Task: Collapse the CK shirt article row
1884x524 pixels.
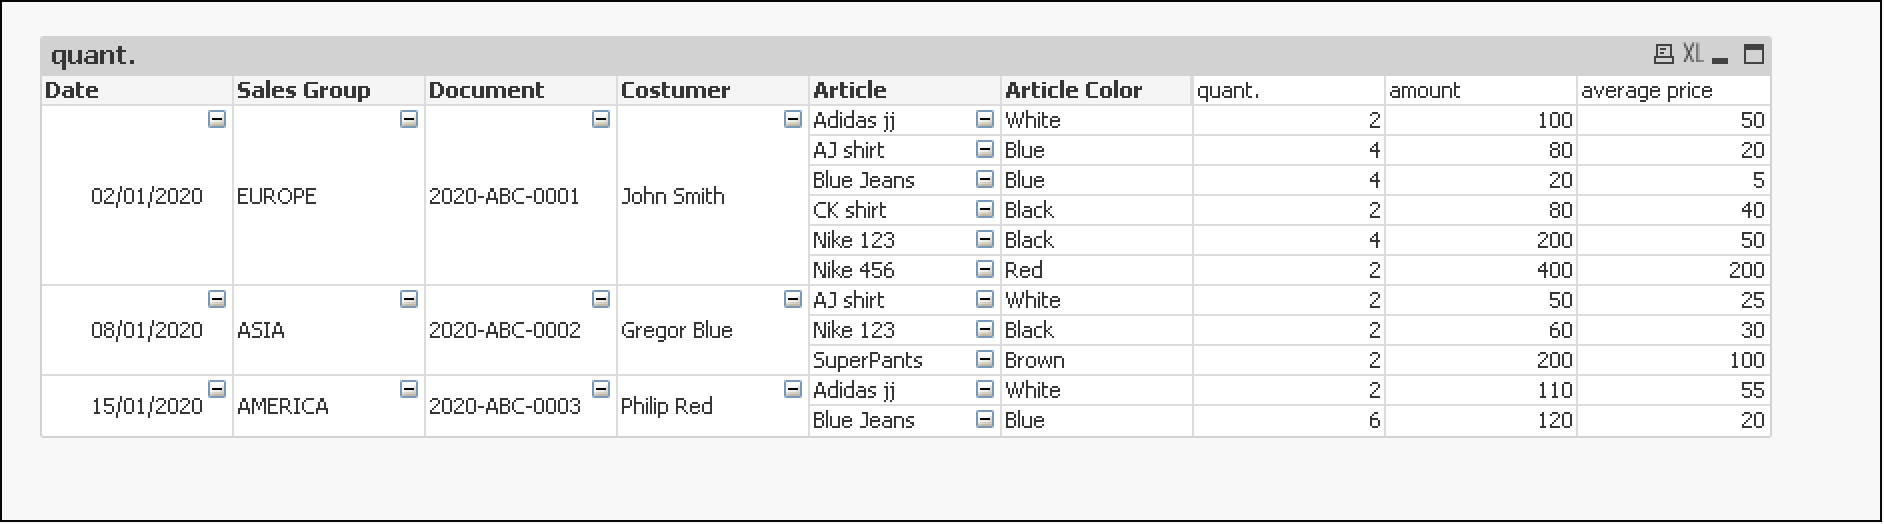Action: [x=984, y=210]
